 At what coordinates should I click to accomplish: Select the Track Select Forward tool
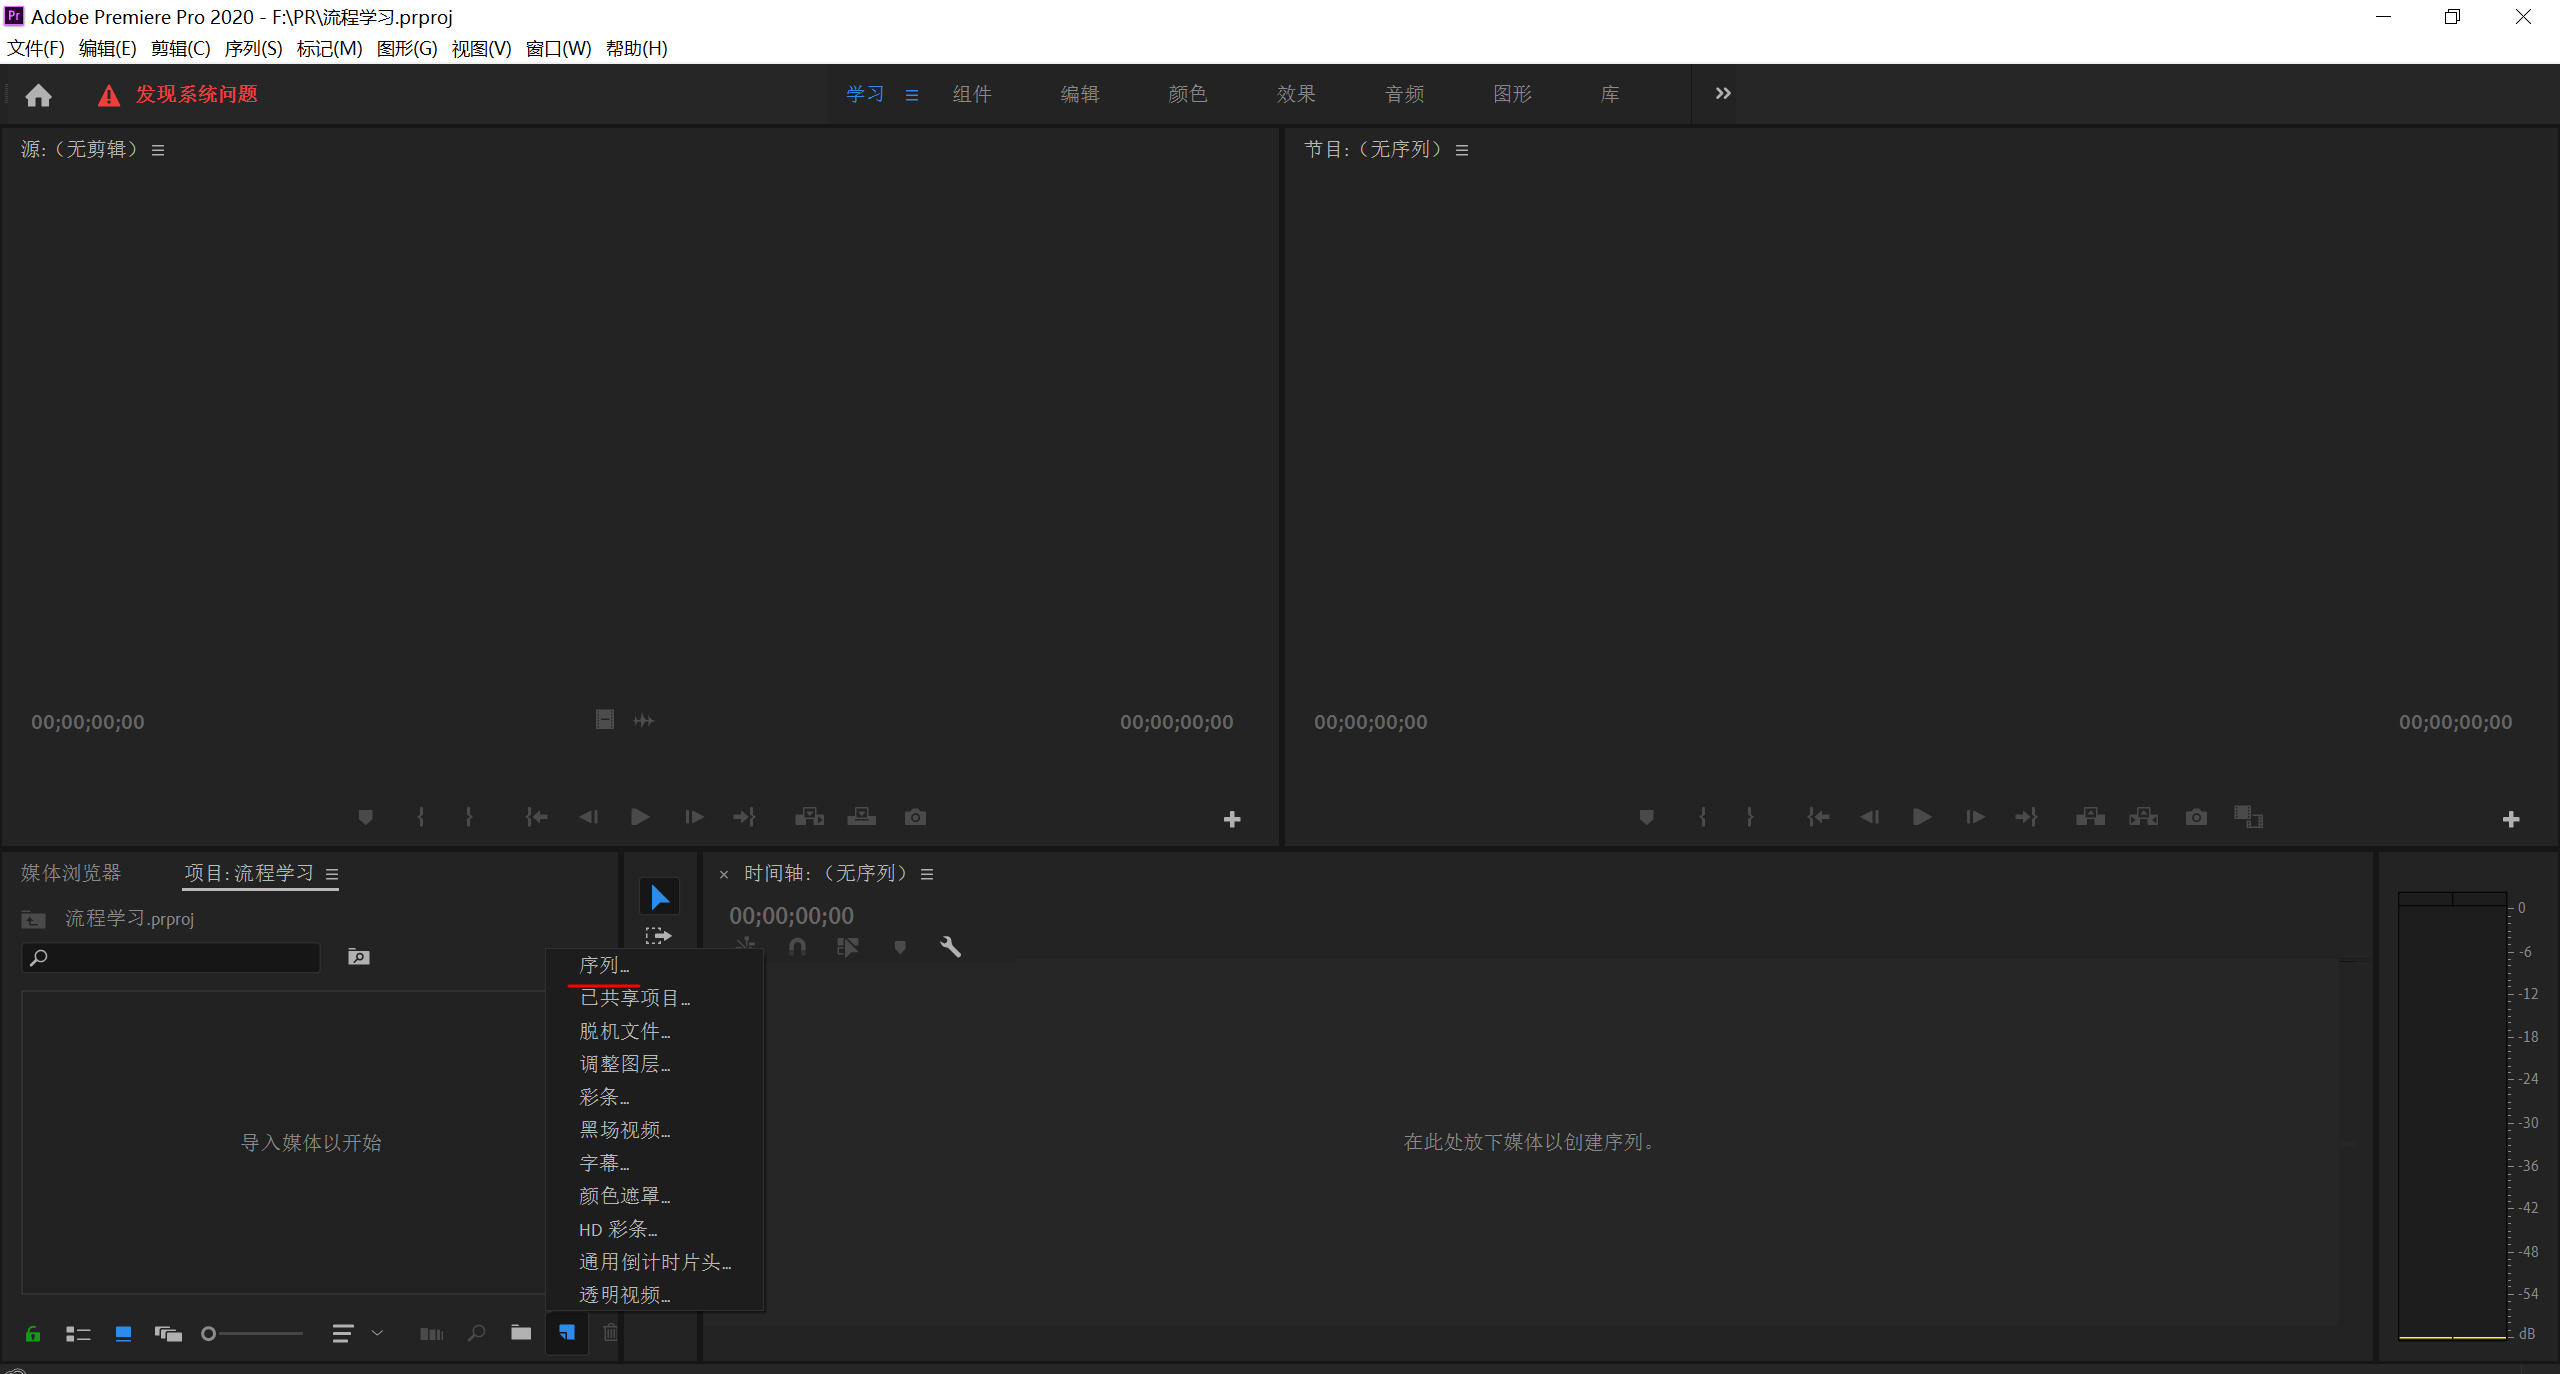click(659, 936)
